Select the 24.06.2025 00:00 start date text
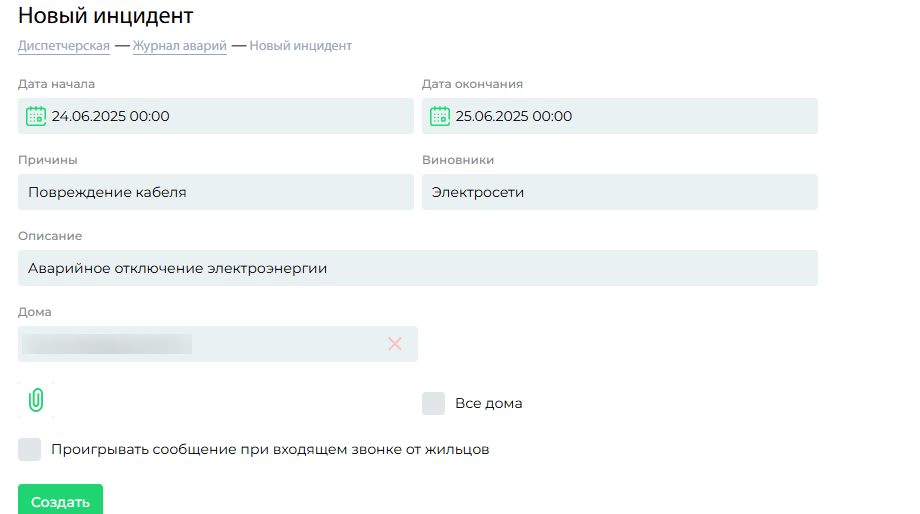Image resolution: width=920 pixels, height=514 pixels. [x=110, y=116]
